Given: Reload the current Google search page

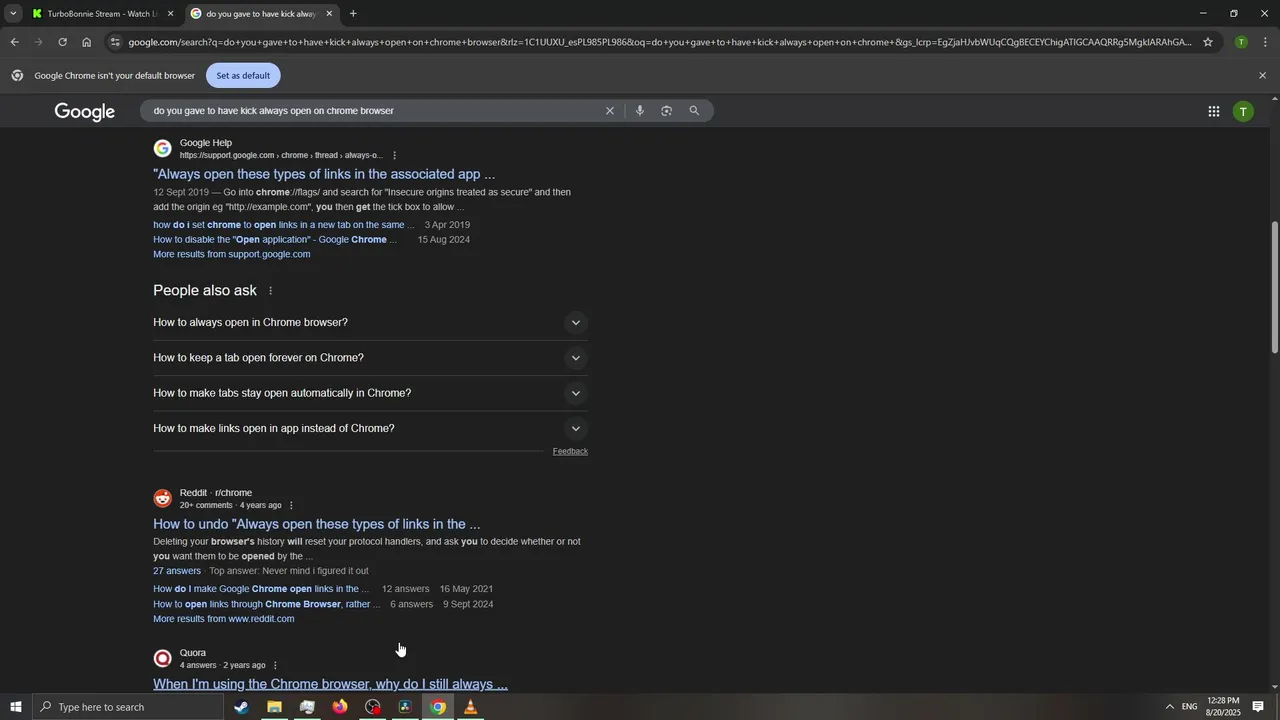Looking at the screenshot, I should tap(62, 42).
